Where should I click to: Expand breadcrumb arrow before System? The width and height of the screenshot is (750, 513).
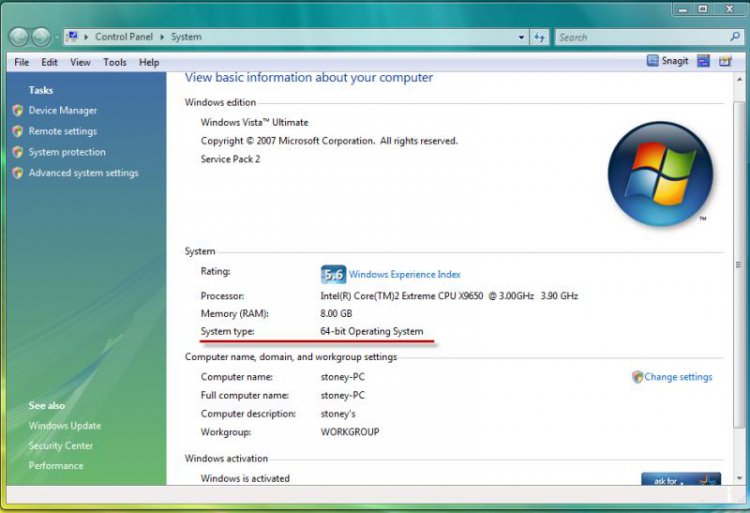click(x=162, y=37)
